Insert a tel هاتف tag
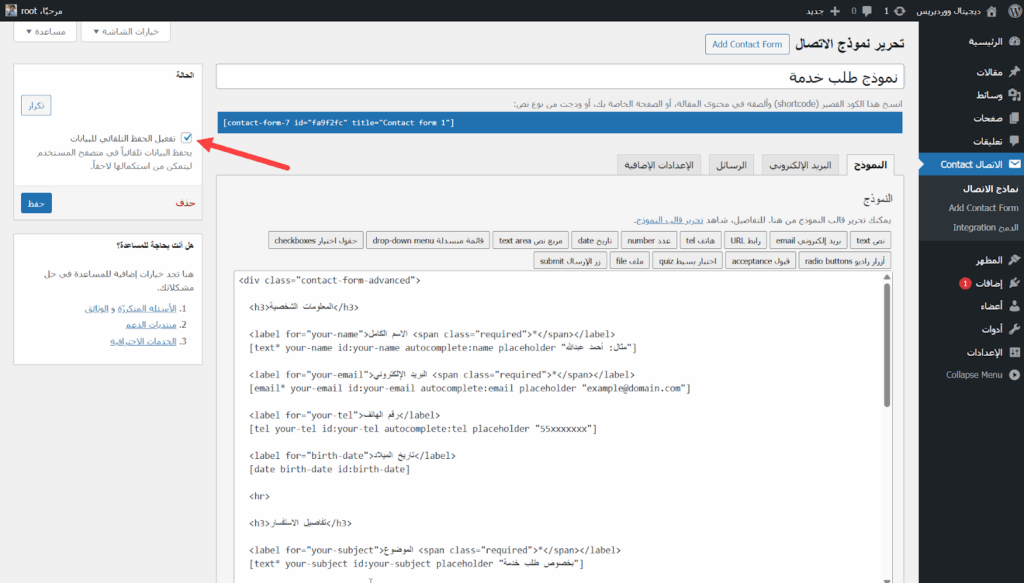 700,240
